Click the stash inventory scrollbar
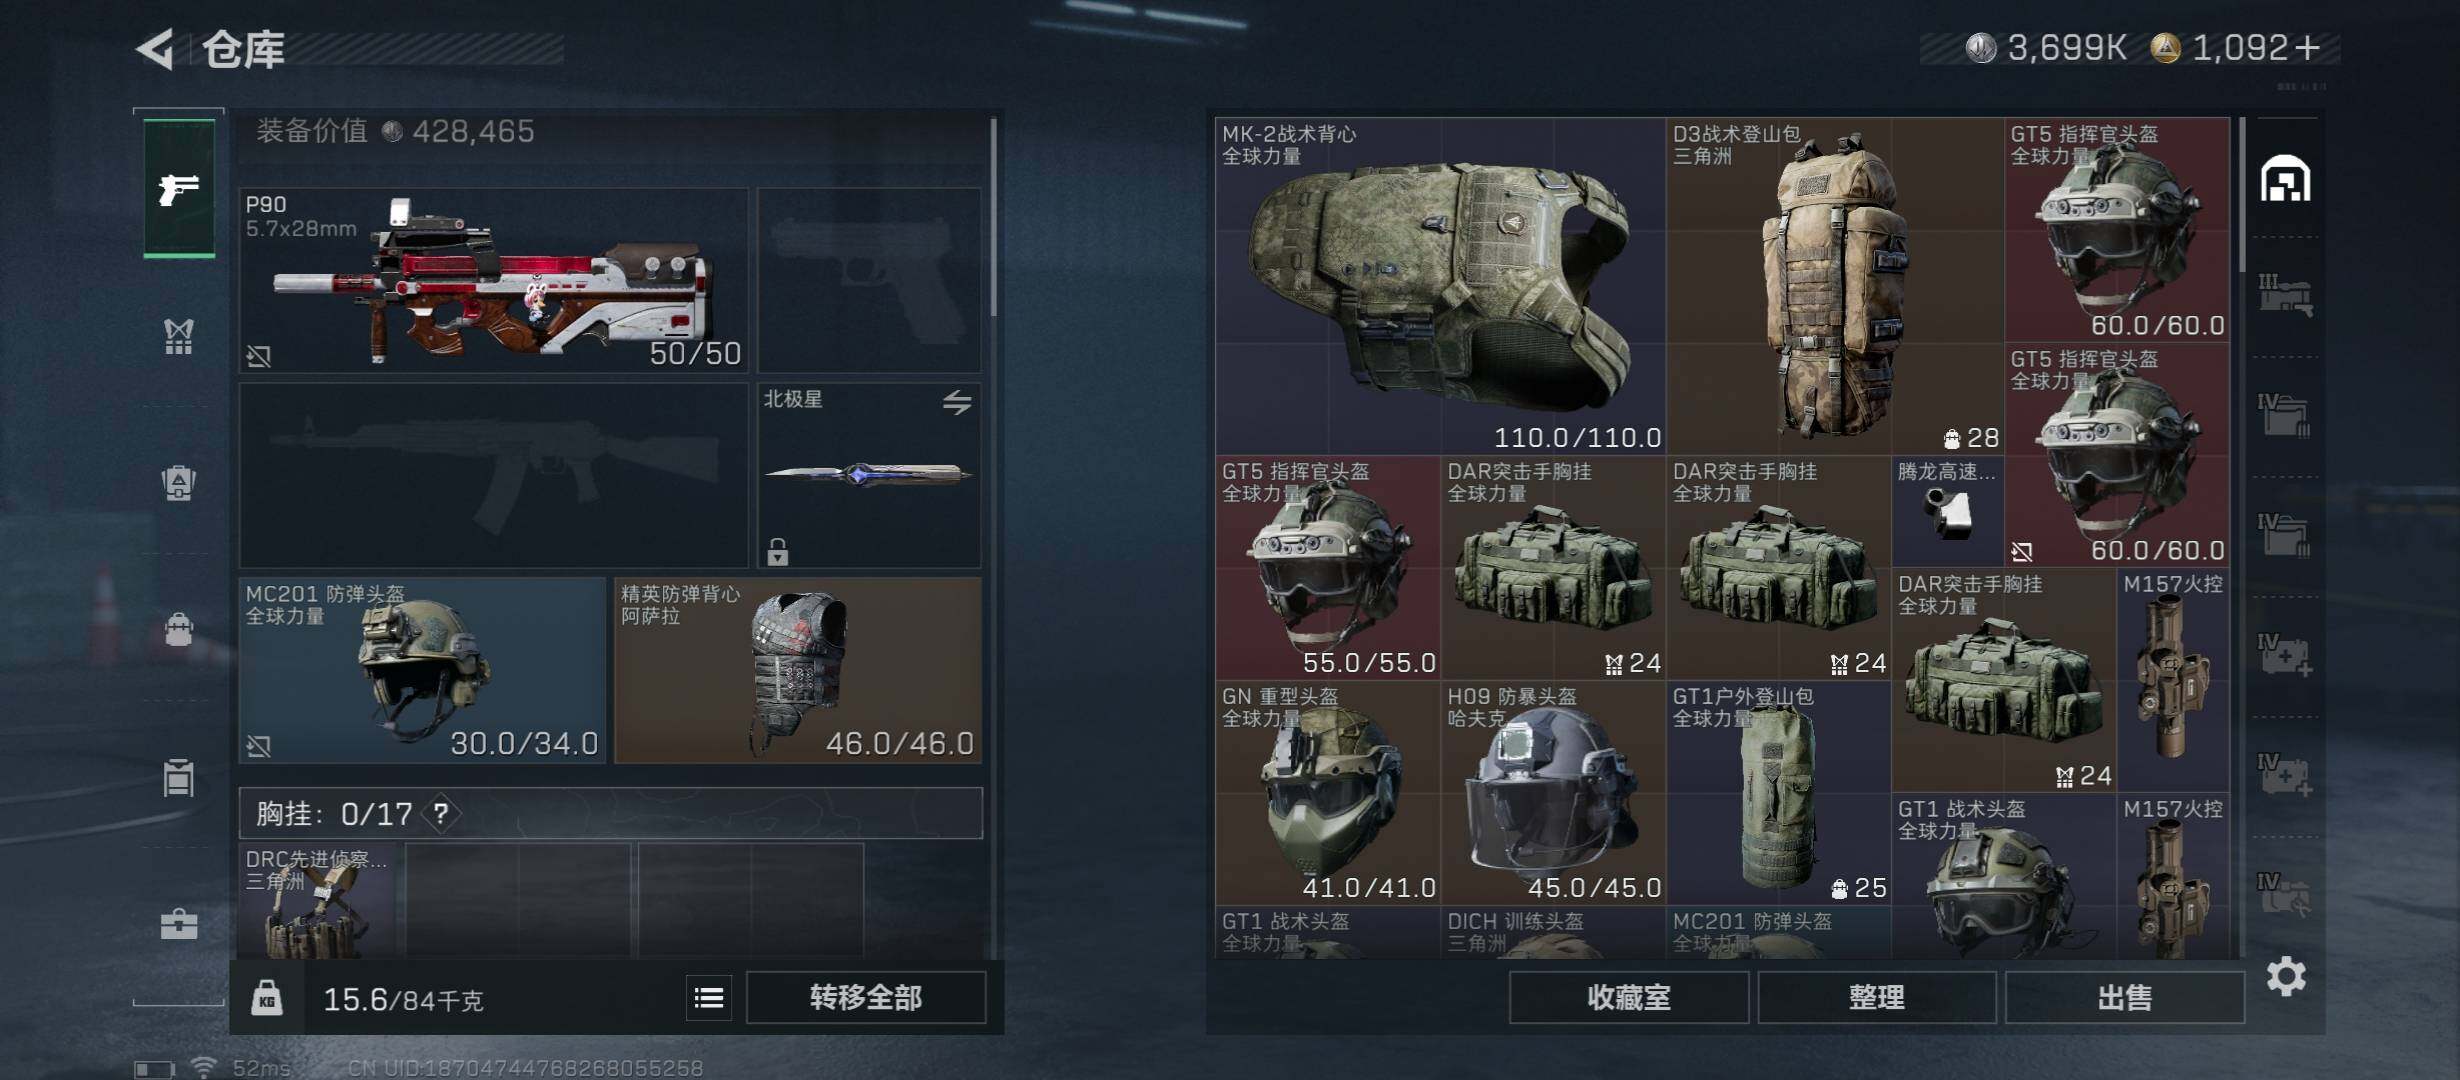 [x=2243, y=195]
